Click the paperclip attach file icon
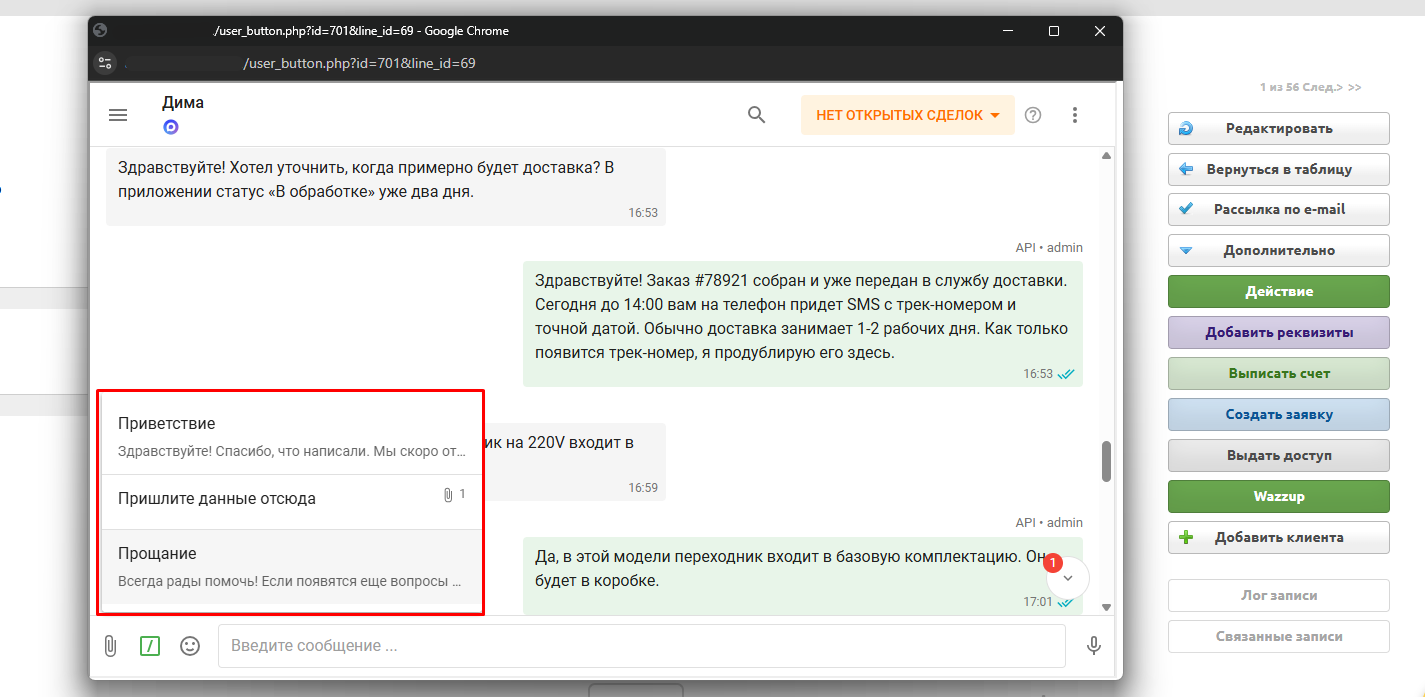This screenshot has width=1425, height=697. click(x=111, y=646)
